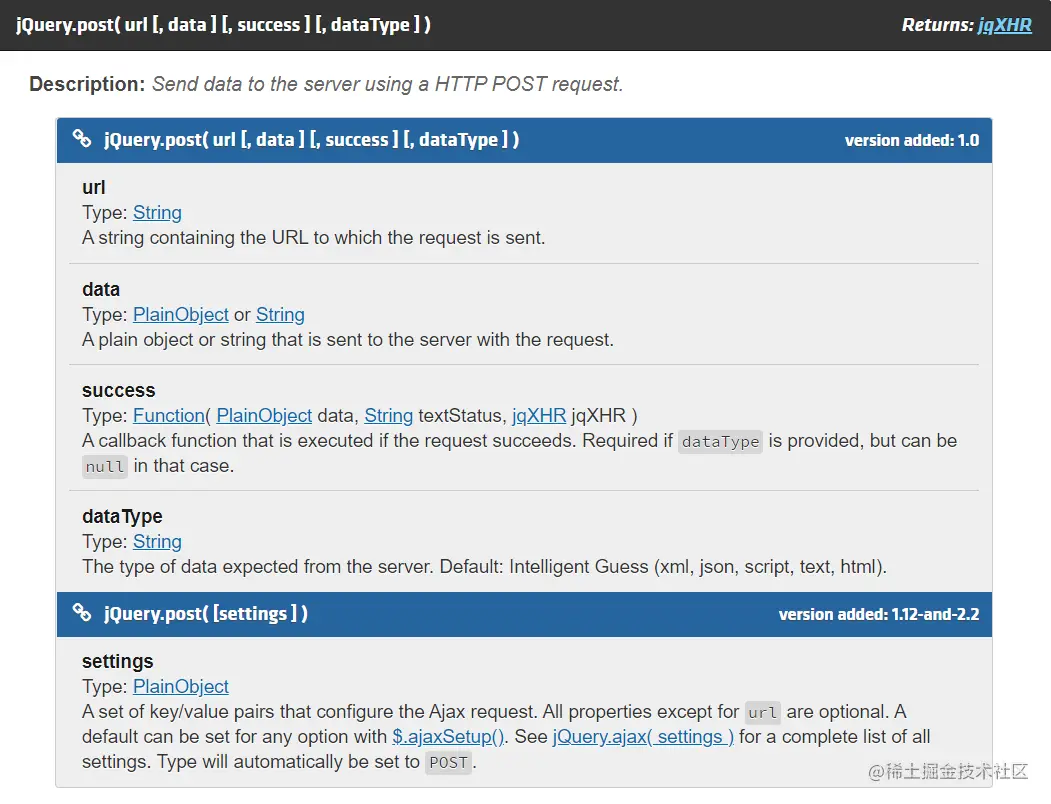
Task: Click the 'version added: 1.12-and-2.2' label
Action: point(878,614)
